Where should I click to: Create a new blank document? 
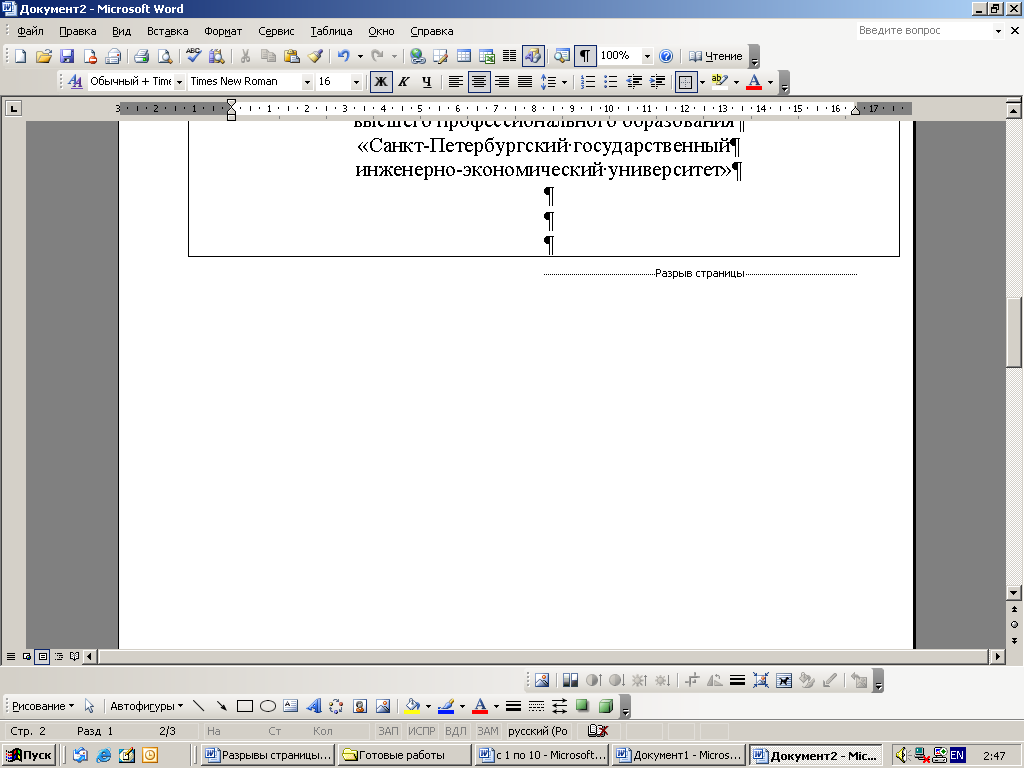click(21, 56)
